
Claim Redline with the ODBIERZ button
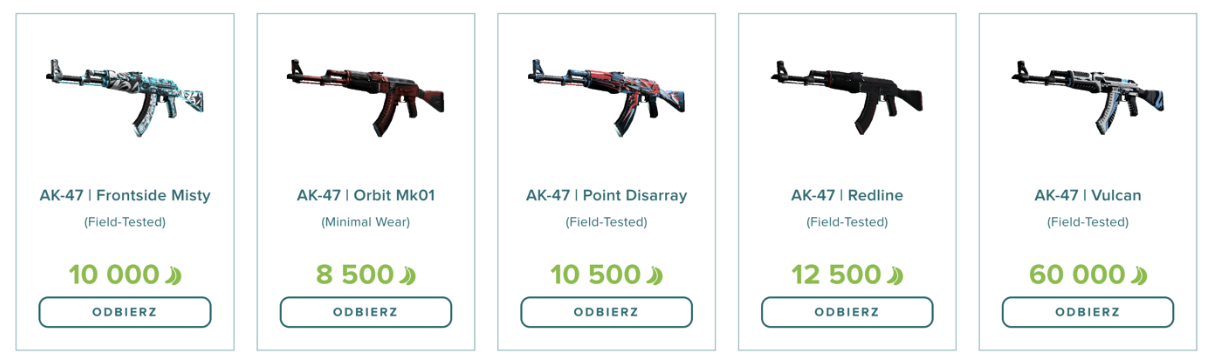pyautogui.click(x=847, y=312)
